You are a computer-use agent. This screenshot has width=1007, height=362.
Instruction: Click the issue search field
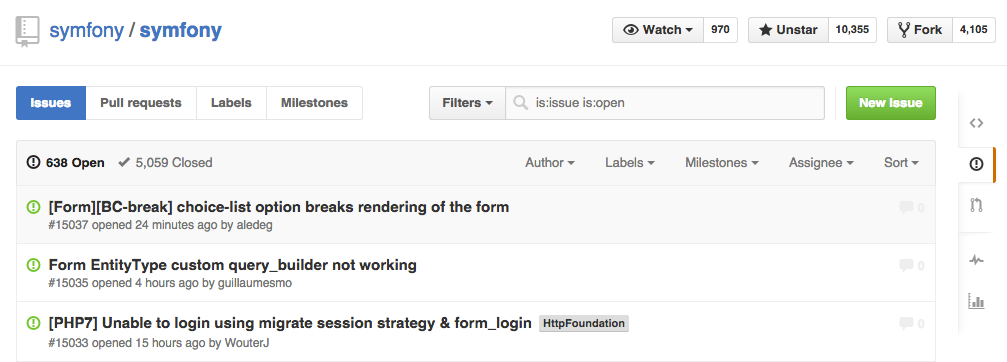(x=665, y=103)
